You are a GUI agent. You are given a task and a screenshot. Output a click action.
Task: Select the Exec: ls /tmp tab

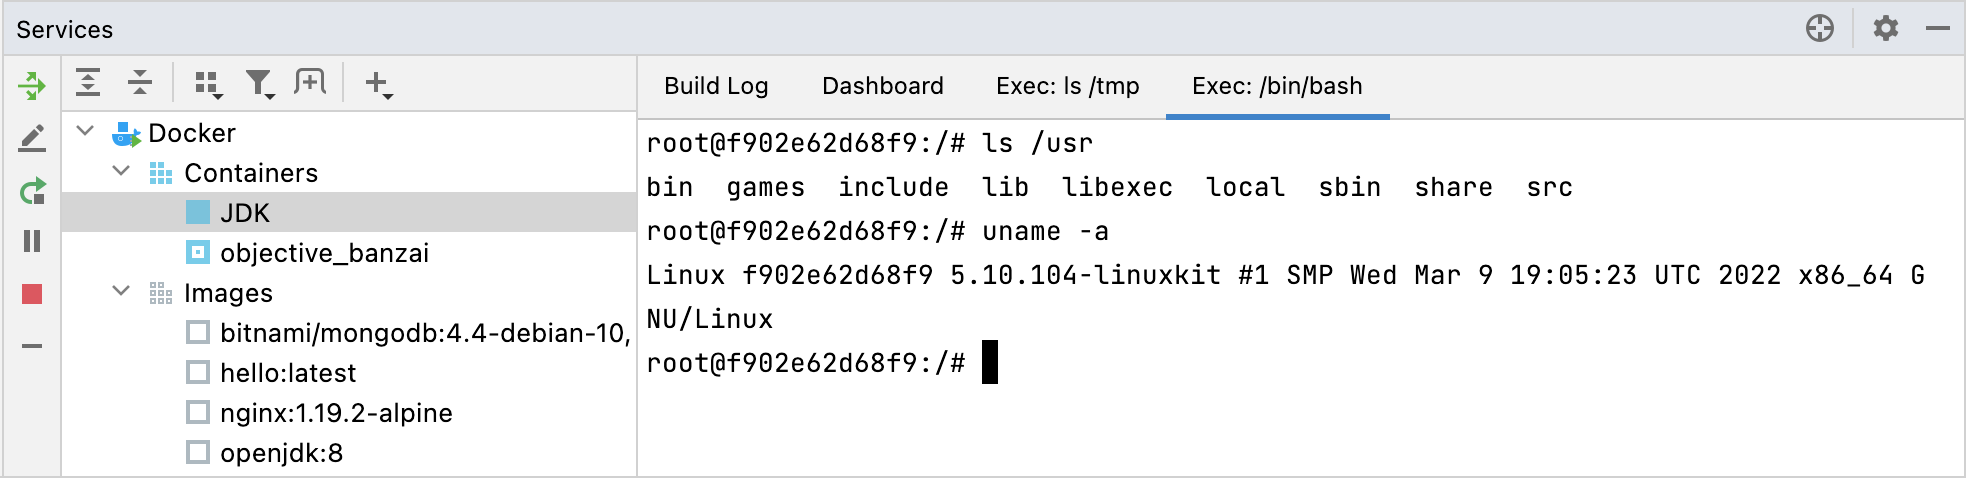(1067, 86)
